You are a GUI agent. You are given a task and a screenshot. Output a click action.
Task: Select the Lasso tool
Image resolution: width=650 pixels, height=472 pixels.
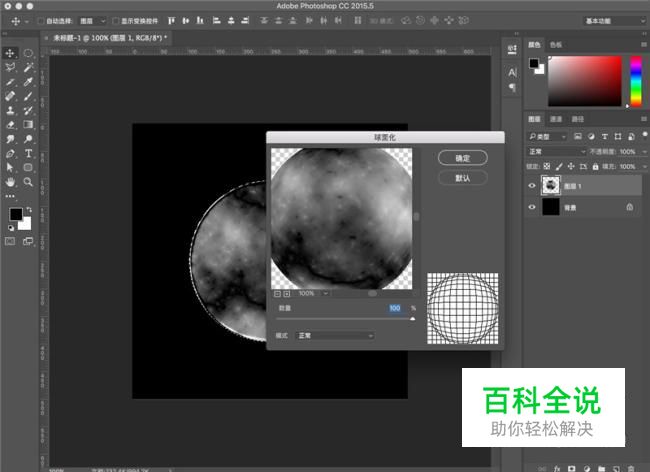[x=10, y=67]
